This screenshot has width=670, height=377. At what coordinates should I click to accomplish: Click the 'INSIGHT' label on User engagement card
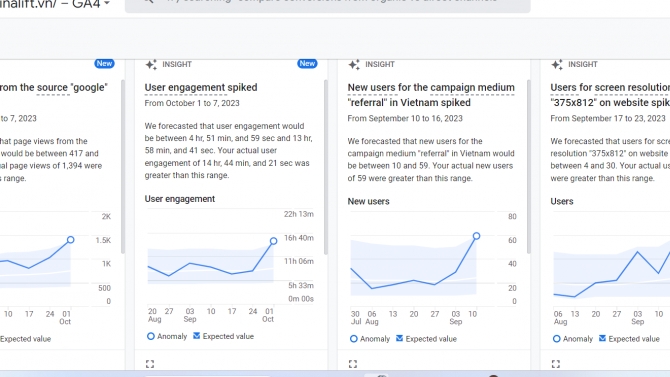click(x=177, y=64)
